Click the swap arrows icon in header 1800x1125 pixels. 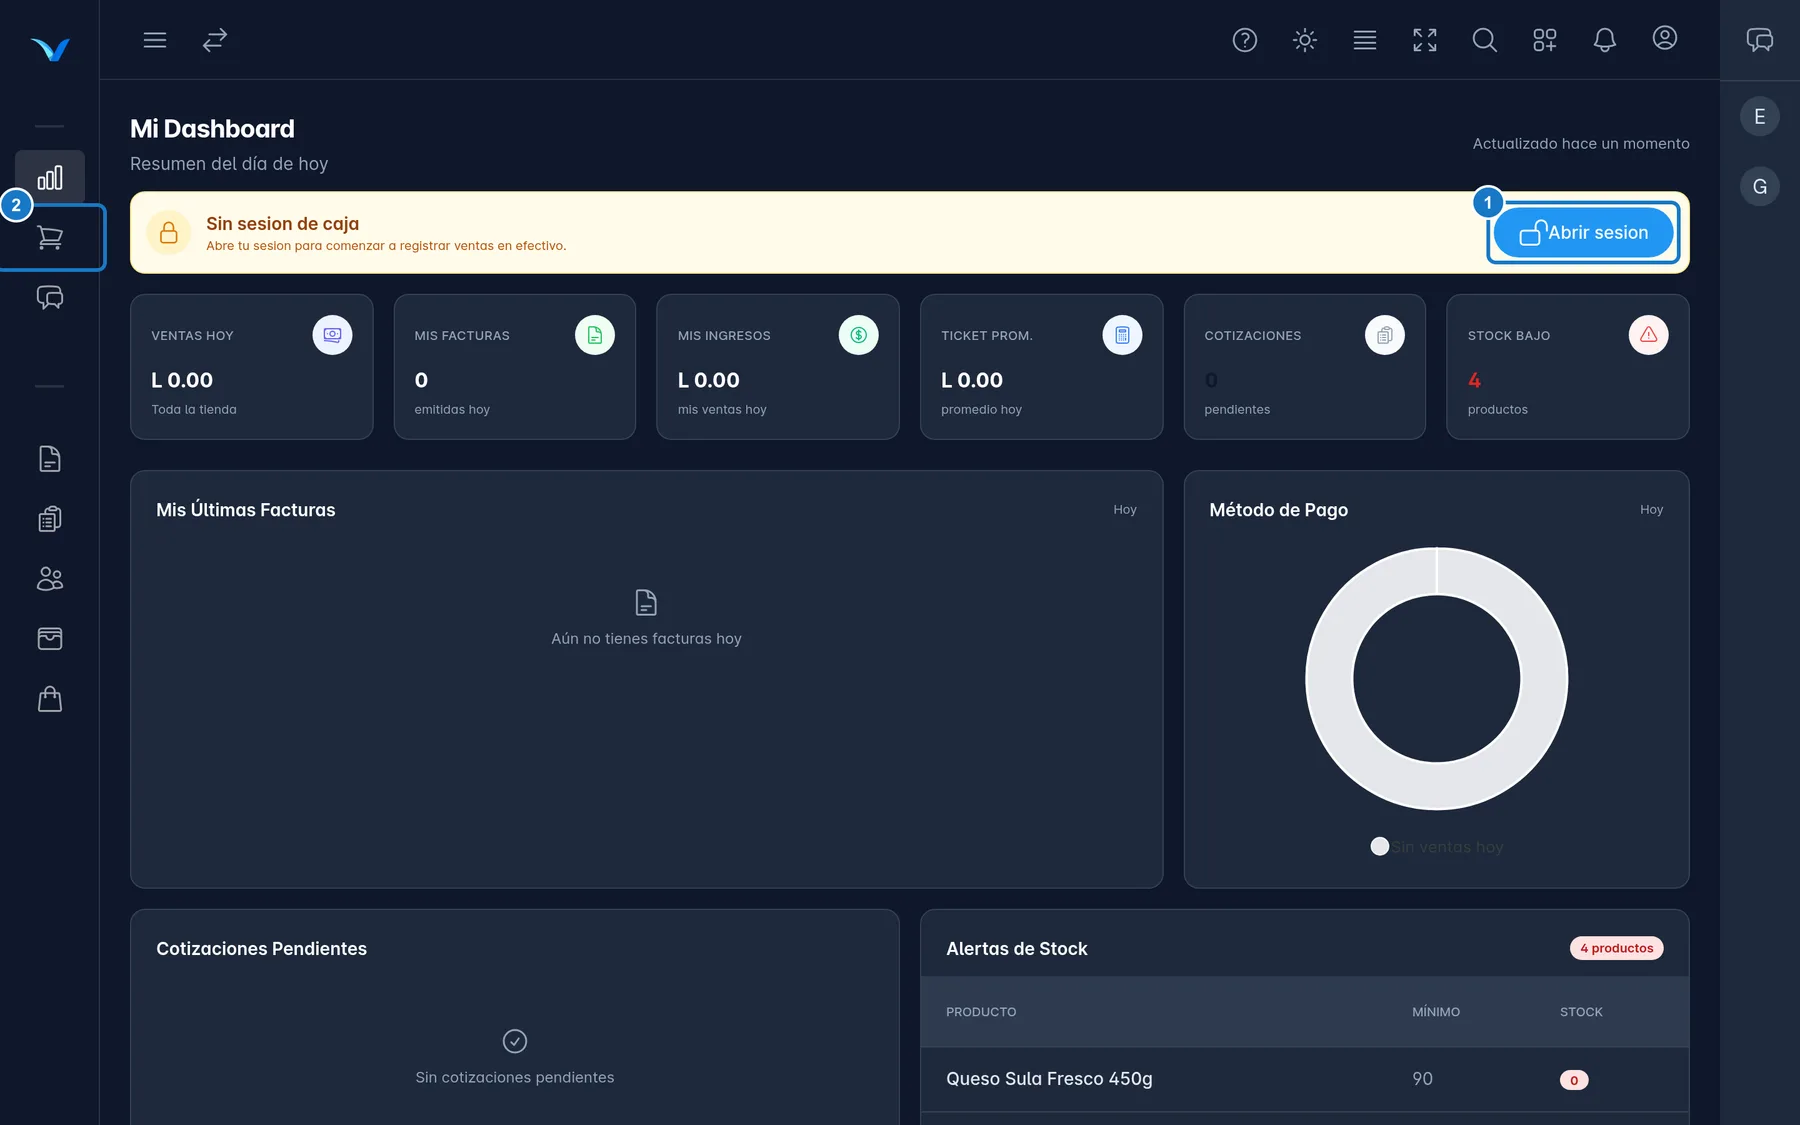click(x=215, y=40)
